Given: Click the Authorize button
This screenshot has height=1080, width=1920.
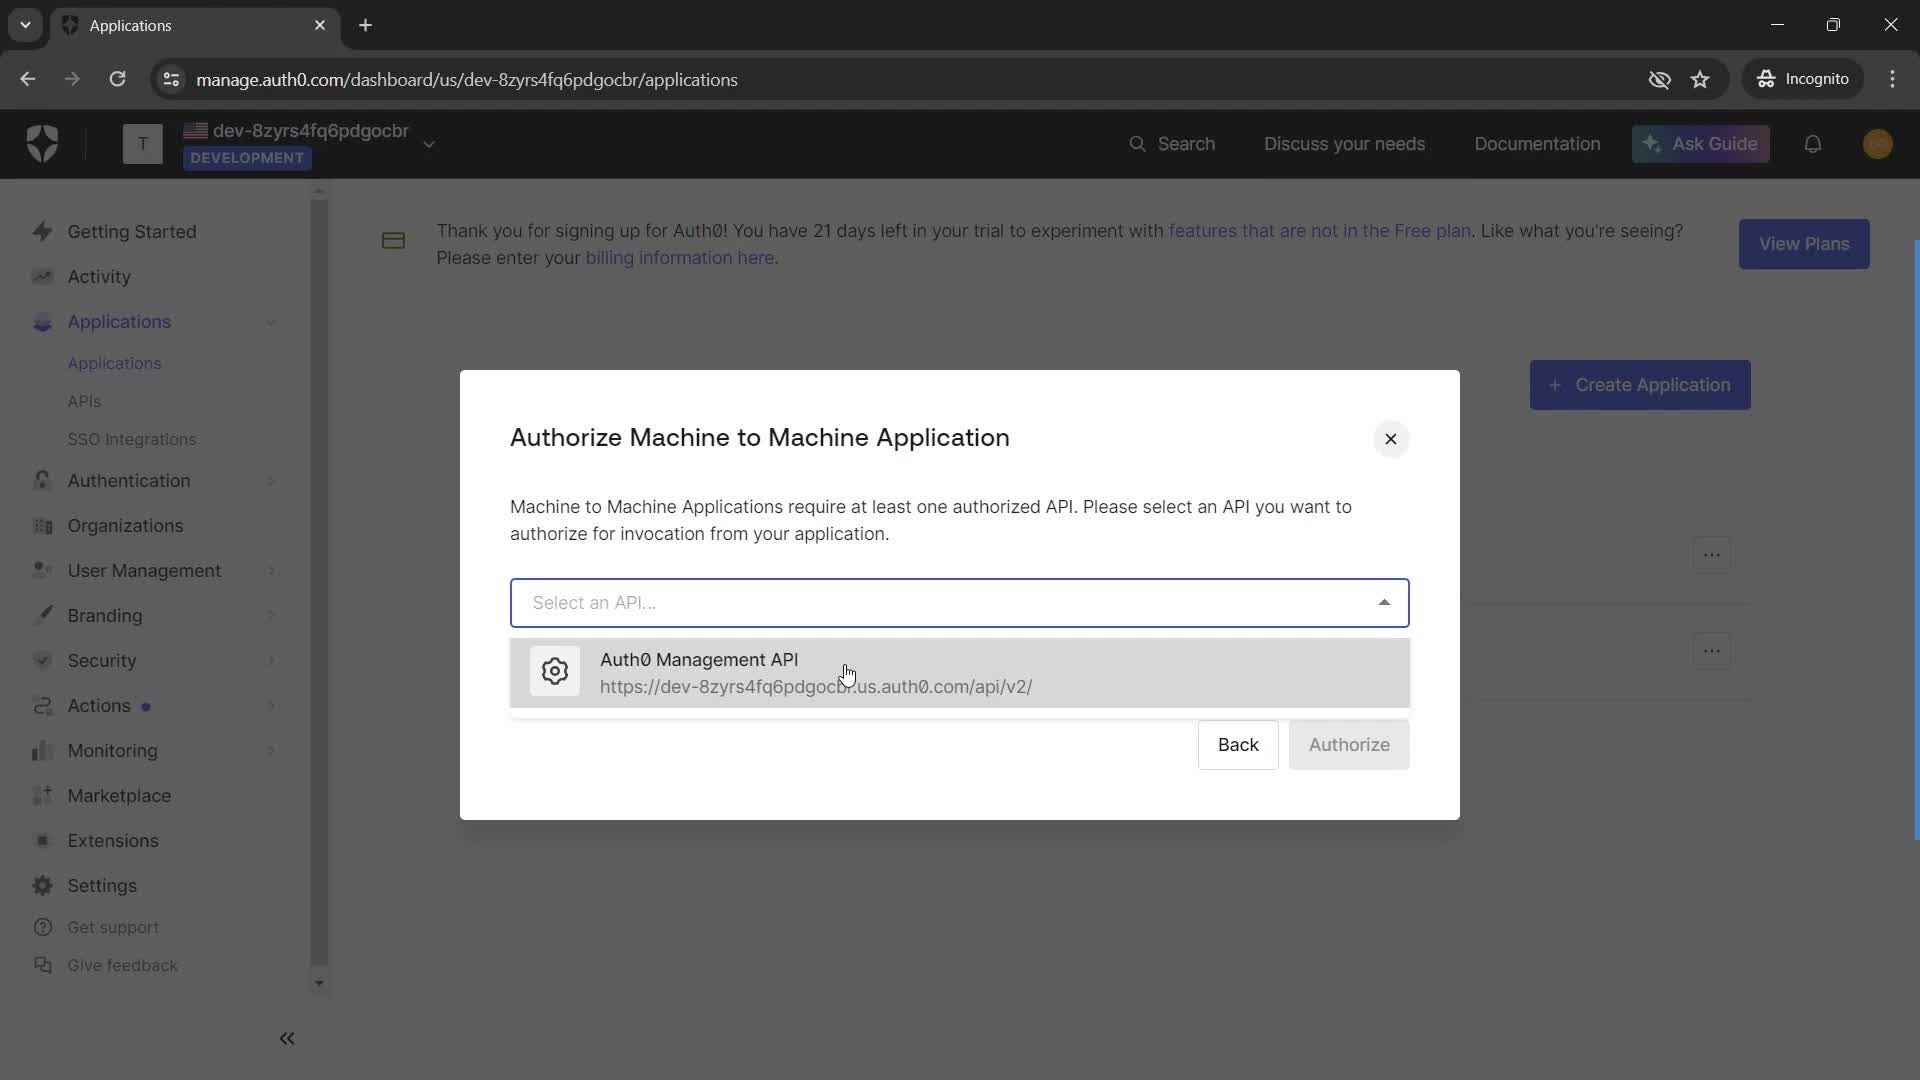Looking at the screenshot, I should [1349, 745].
